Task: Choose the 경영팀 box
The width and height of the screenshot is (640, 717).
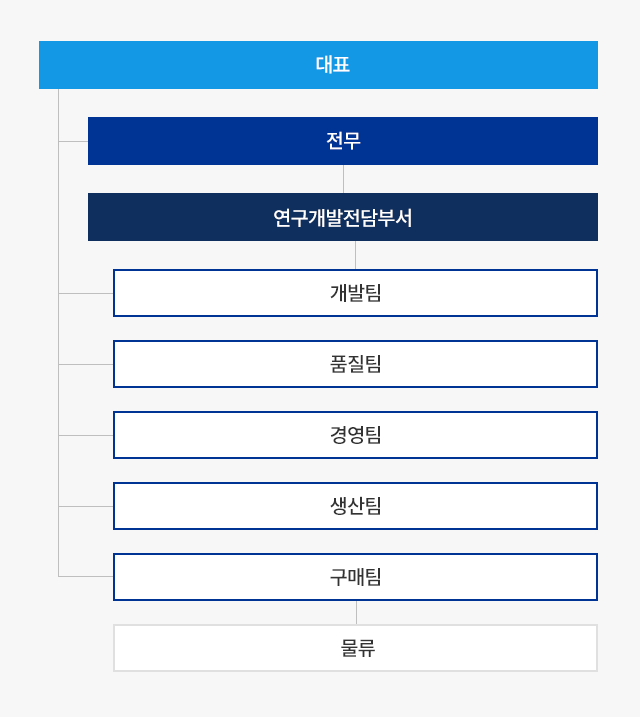Action: [355, 435]
